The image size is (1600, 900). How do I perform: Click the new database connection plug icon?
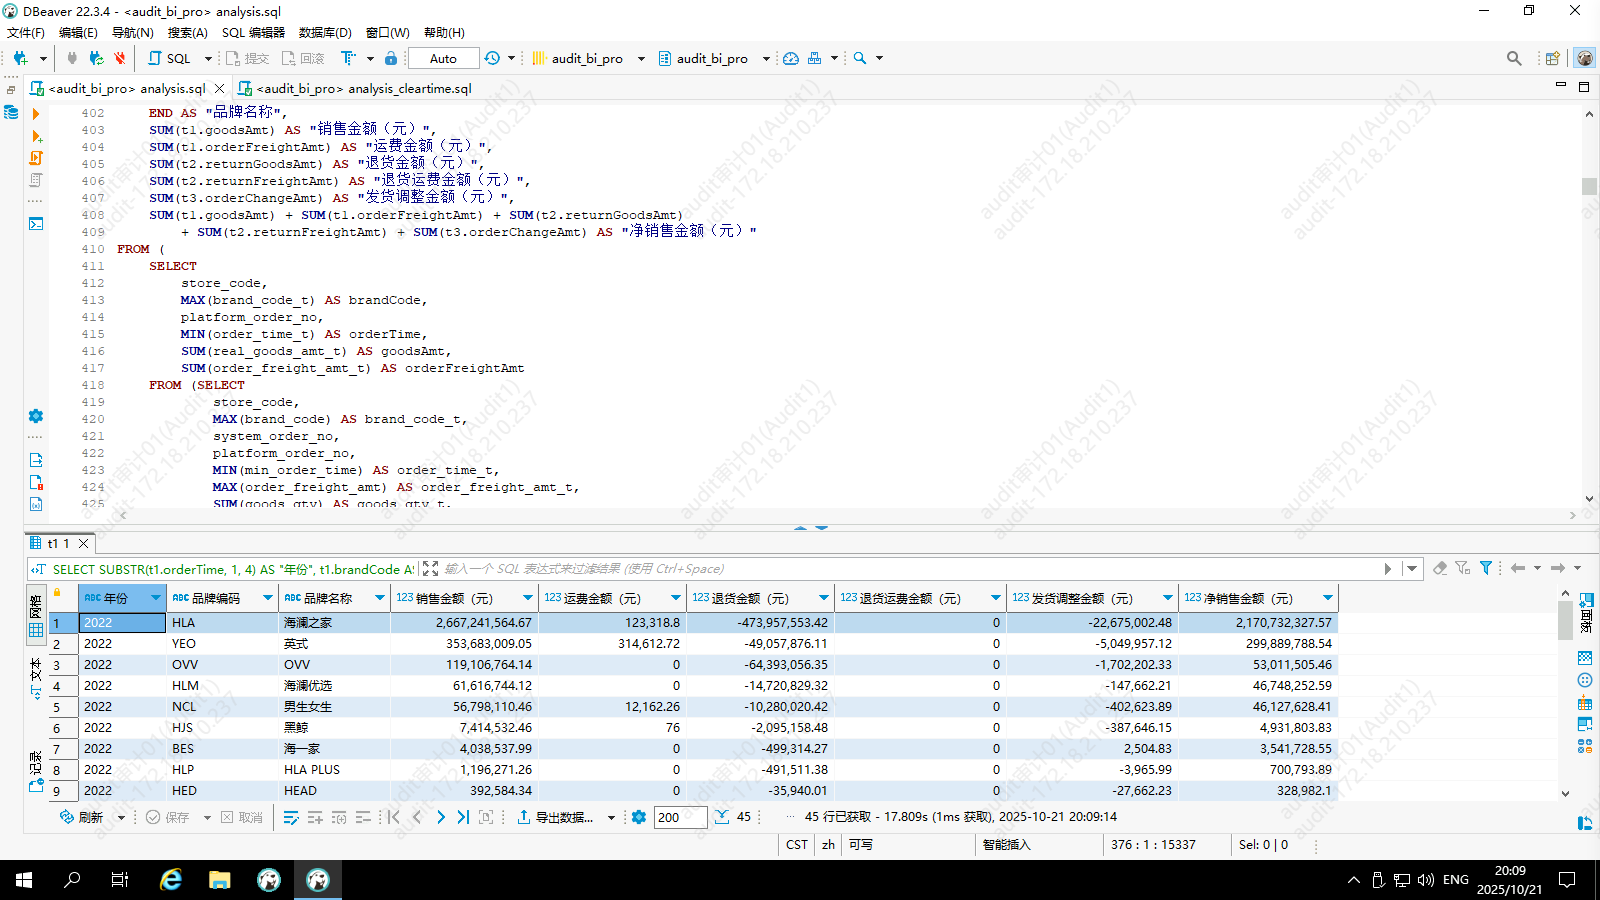pos(20,58)
